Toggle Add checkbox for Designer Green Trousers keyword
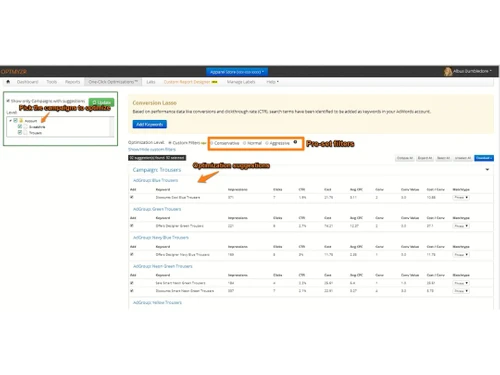 click(132, 226)
